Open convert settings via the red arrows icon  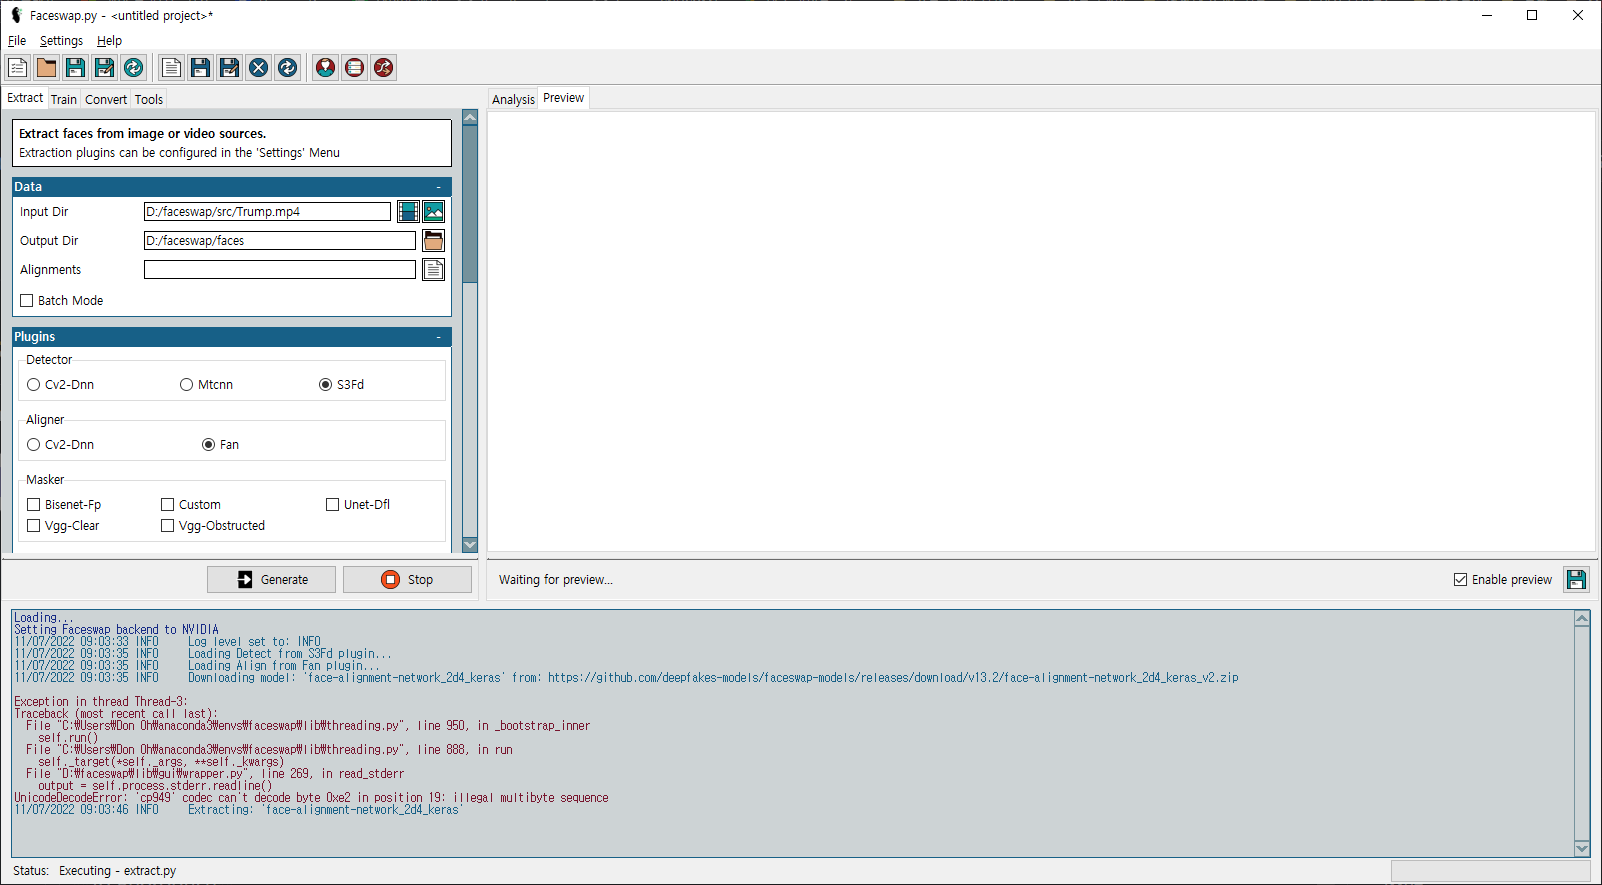[384, 67]
